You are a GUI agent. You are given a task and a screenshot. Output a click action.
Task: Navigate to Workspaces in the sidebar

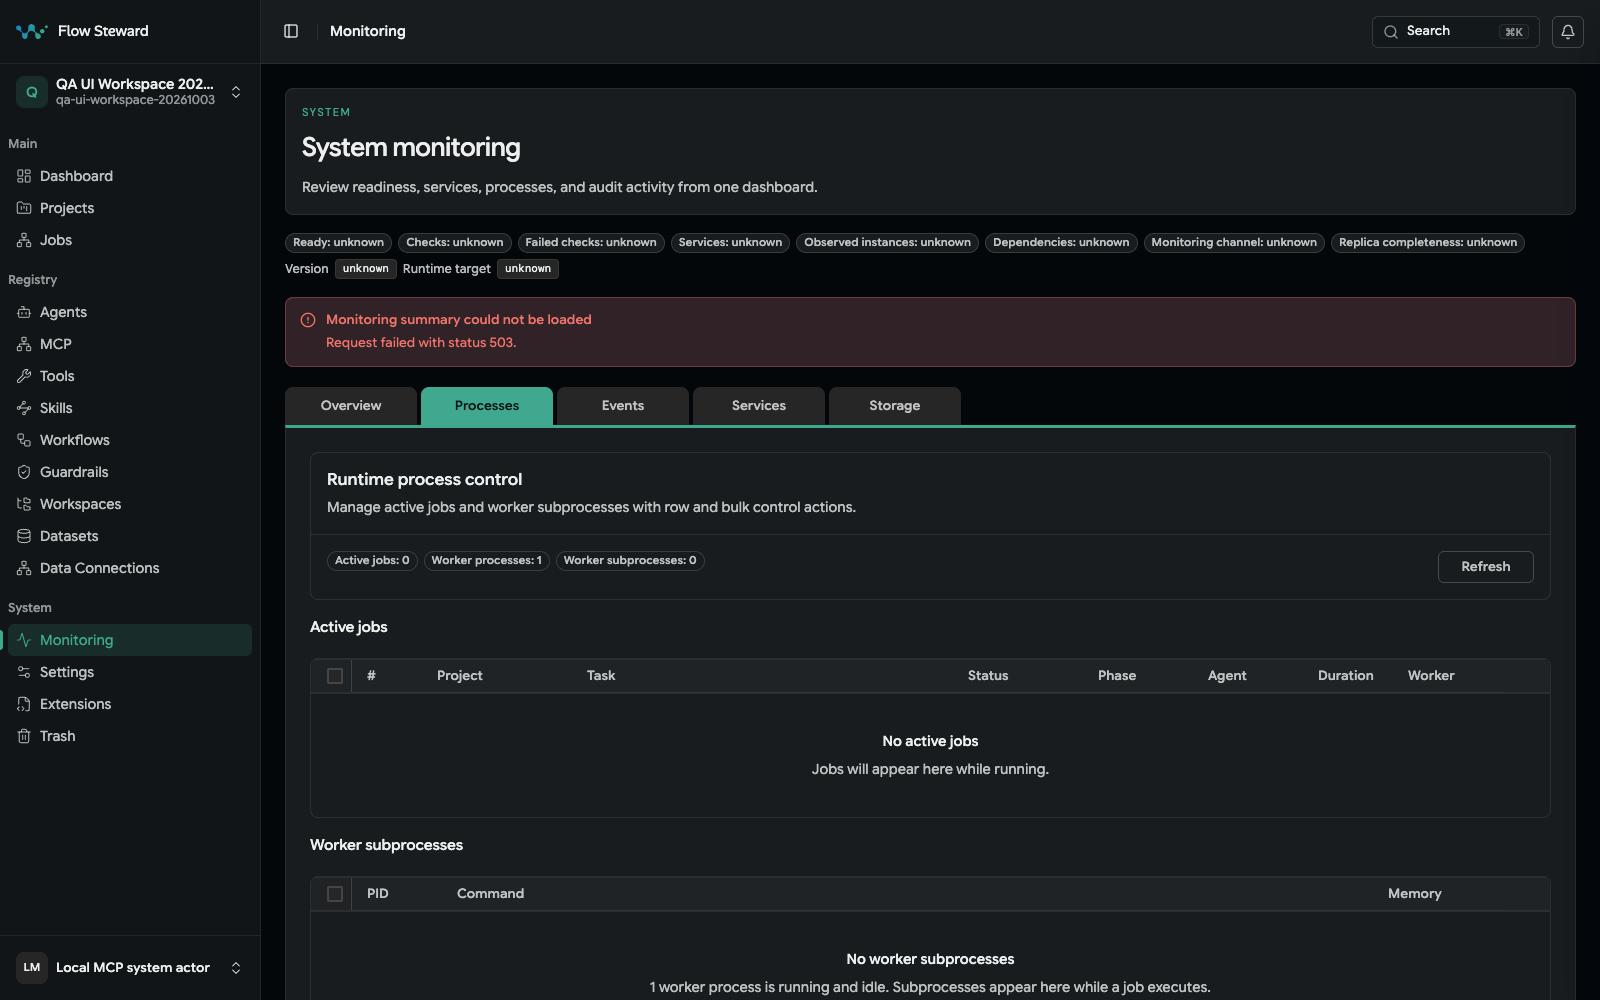pyautogui.click(x=130, y=504)
